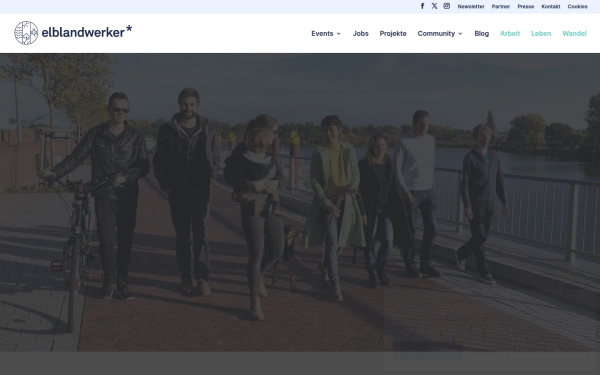Click the hero photo of people walking
The height and width of the screenshot is (375, 600).
click(x=300, y=202)
